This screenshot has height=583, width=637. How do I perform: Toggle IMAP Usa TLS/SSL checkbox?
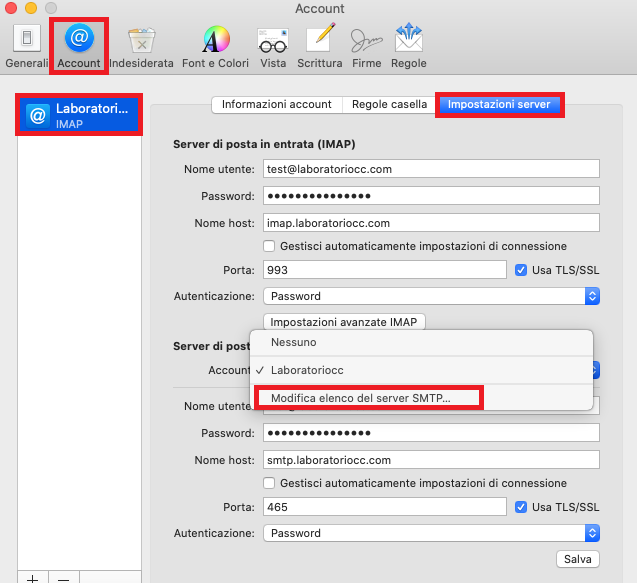(x=520, y=270)
